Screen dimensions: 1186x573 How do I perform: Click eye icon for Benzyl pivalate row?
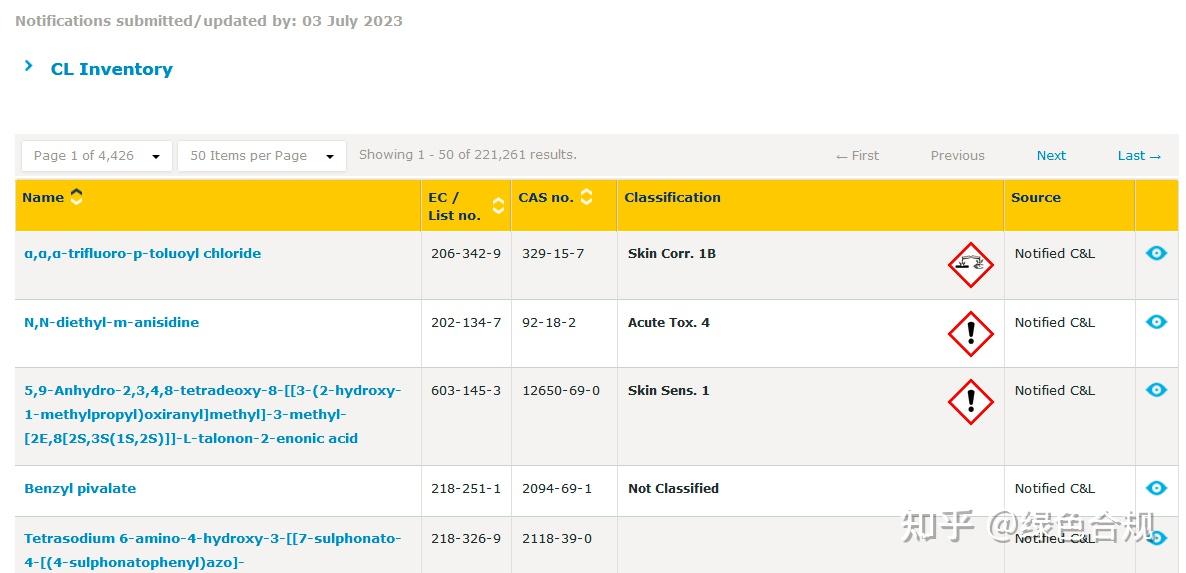pyautogui.click(x=1156, y=488)
